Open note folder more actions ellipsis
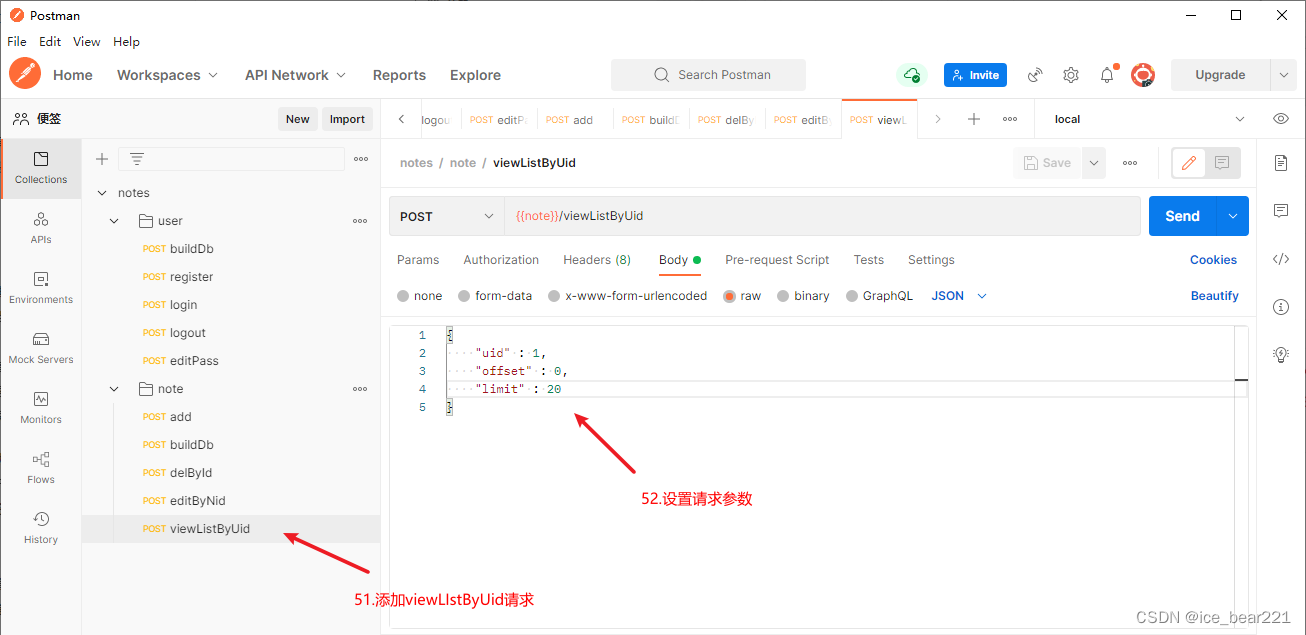Viewport: 1306px width, 635px height. 360,389
